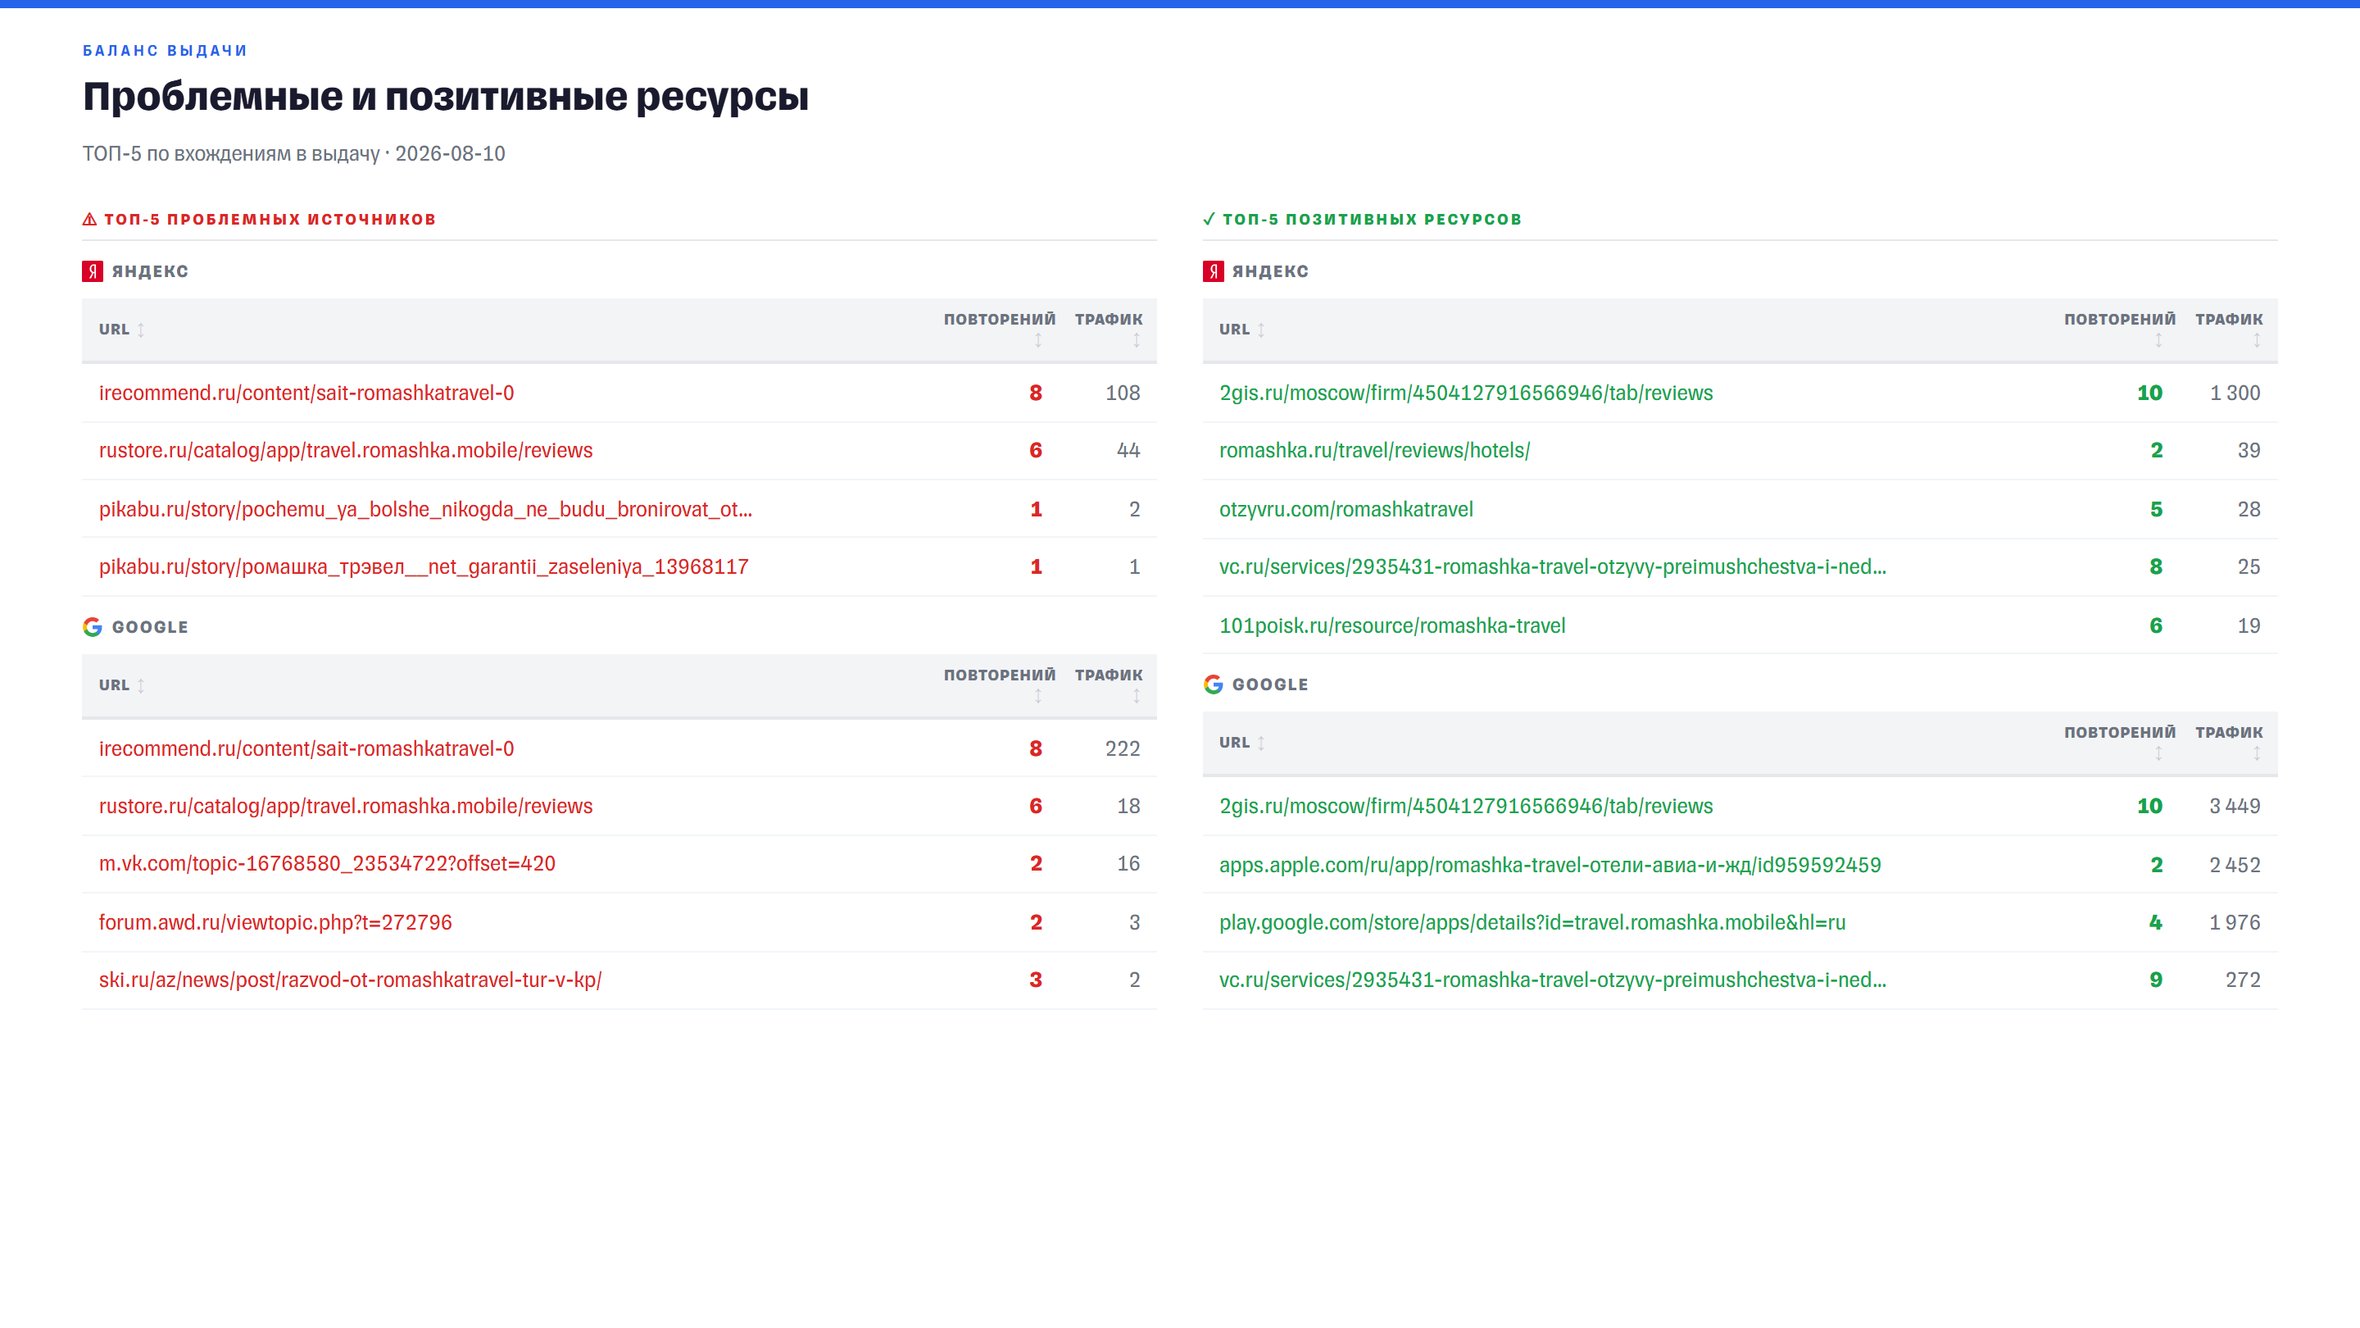Click the traffic value 39
Viewport: 2360px width, 1328px height.
pos(2249,451)
